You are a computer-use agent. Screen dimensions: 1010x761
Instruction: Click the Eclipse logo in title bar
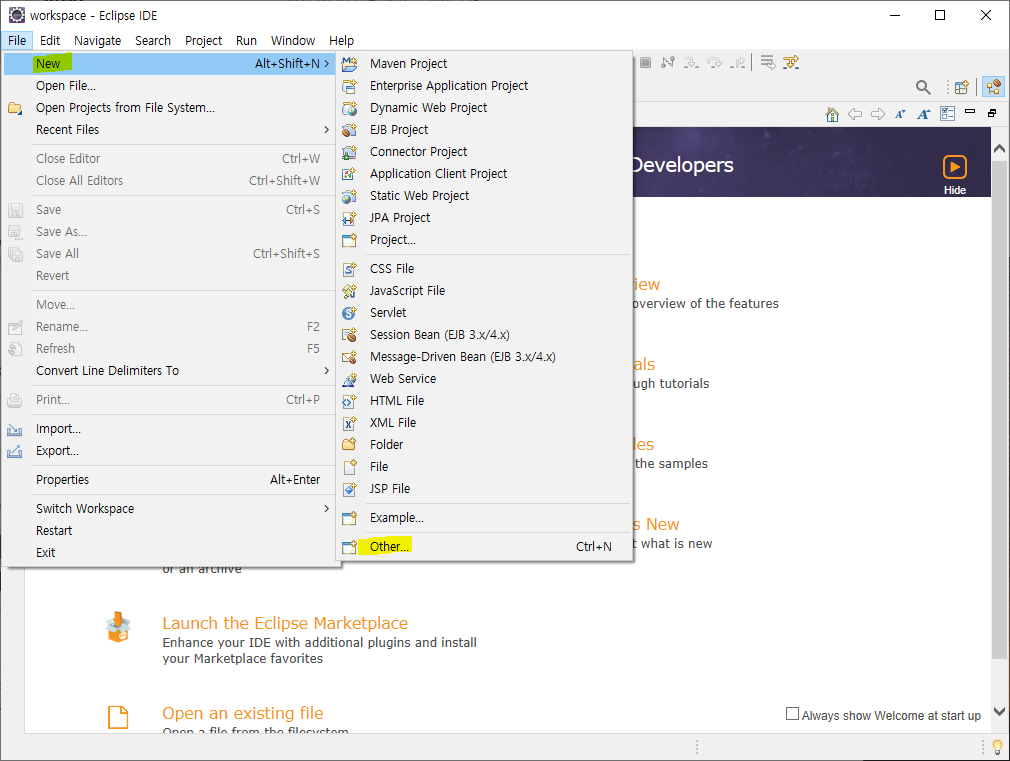(x=17, y=15)
